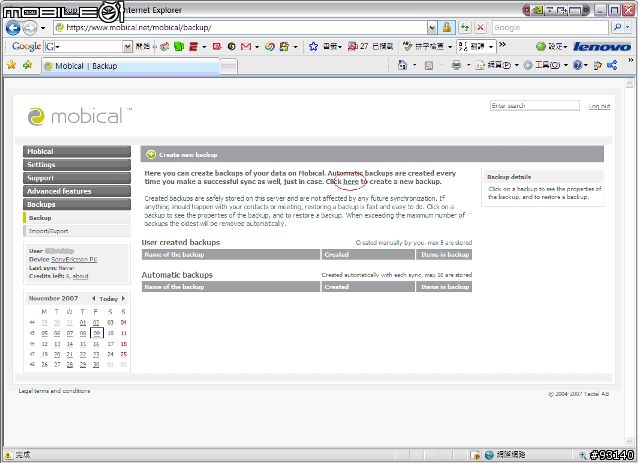Viewport: 638px width, 463px height.
Task: Open the search provider dropdown arrow
Action: pyautogui.click(x=628, y=27)
